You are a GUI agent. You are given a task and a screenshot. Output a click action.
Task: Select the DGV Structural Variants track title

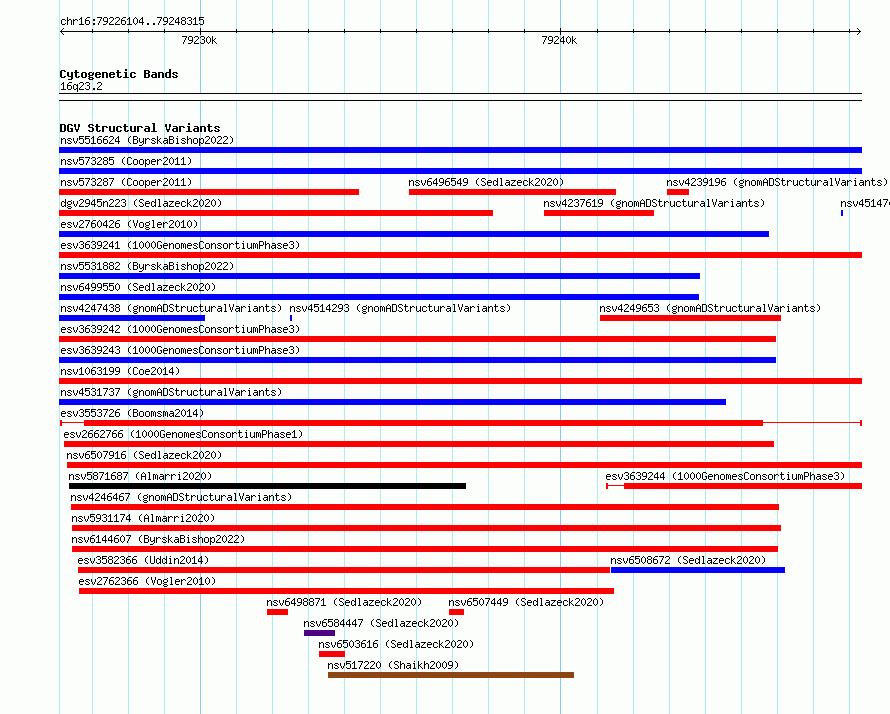click(x=140, y=128)
